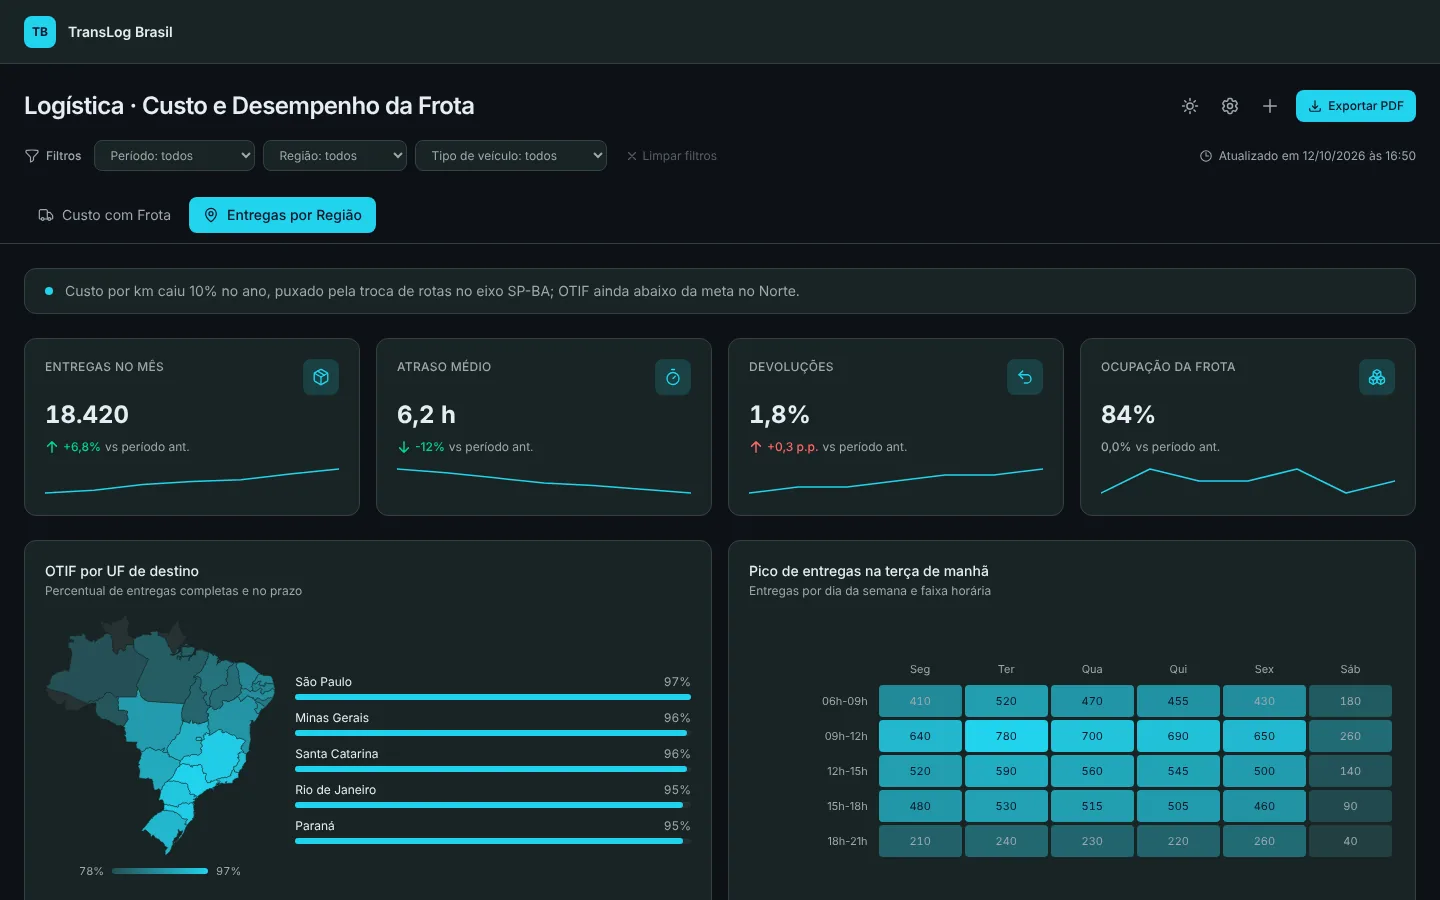Viewport: 1440px width, 900px height.
Task: Open the Período dropdown
Action: coord(174,156)
